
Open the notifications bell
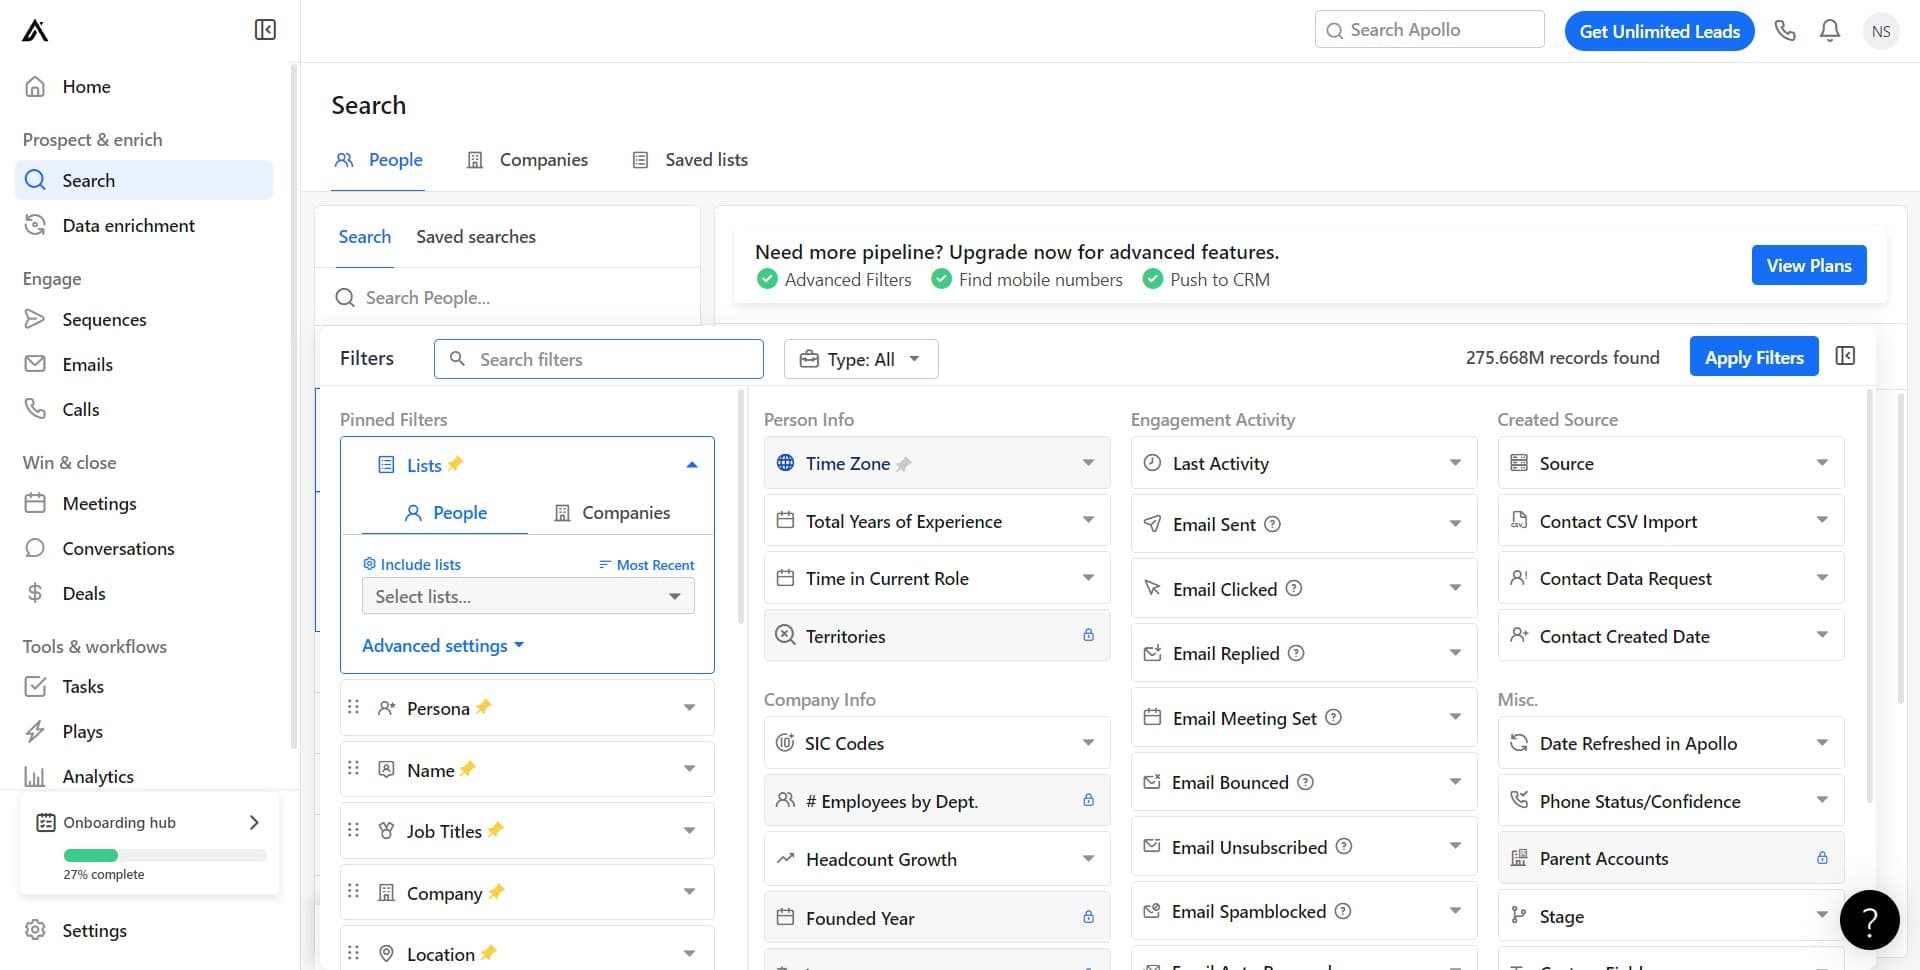1830,31
